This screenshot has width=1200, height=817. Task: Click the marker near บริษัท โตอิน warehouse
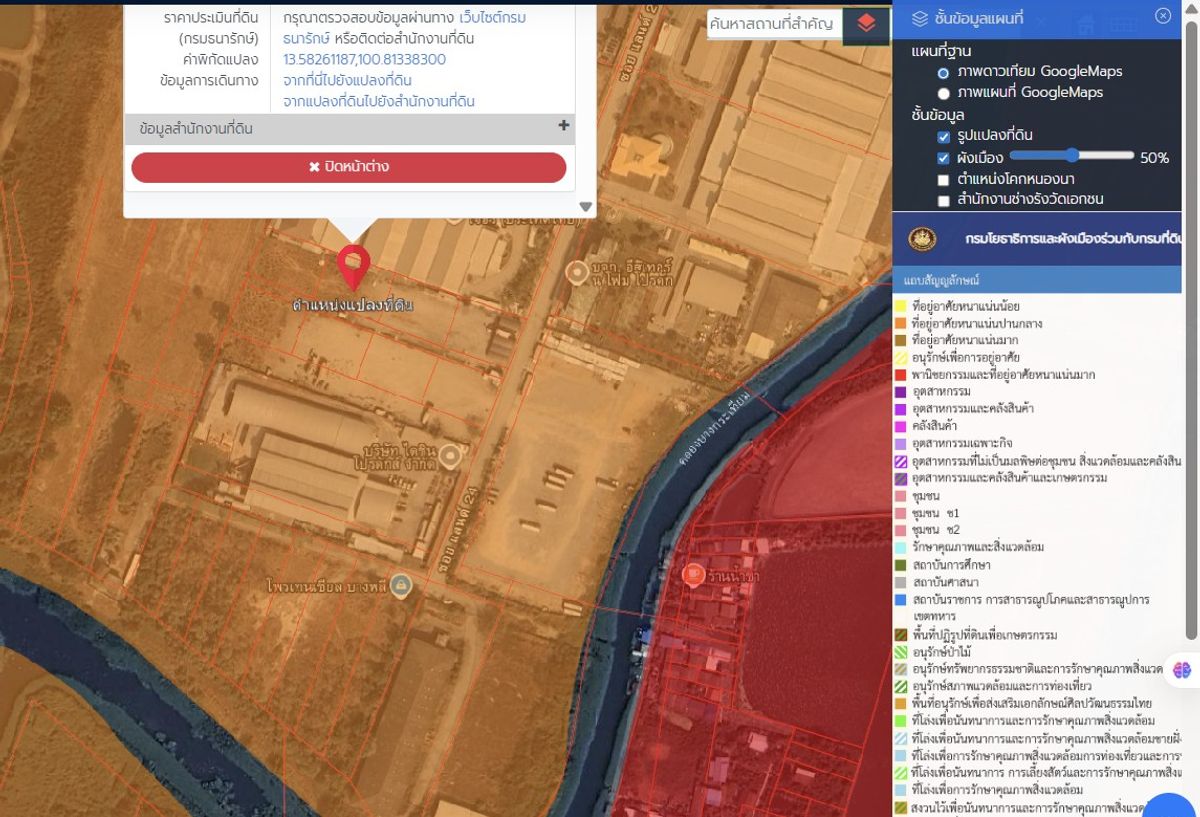[450, 456]
